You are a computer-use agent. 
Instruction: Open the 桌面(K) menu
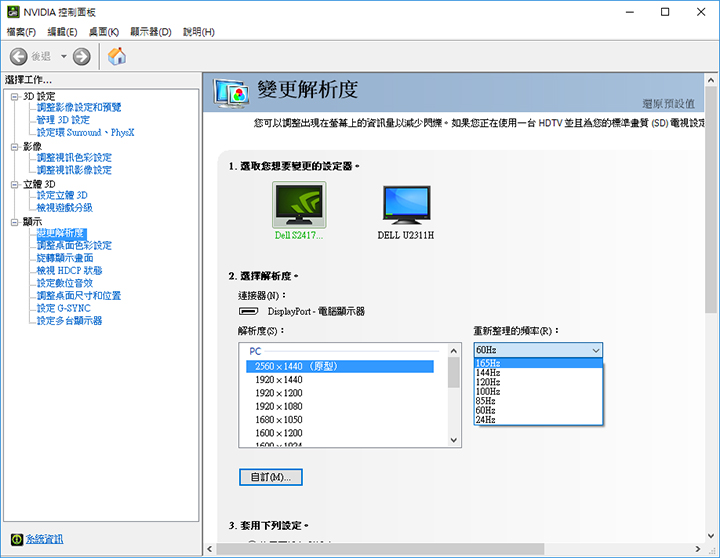[x=104, y=32]
